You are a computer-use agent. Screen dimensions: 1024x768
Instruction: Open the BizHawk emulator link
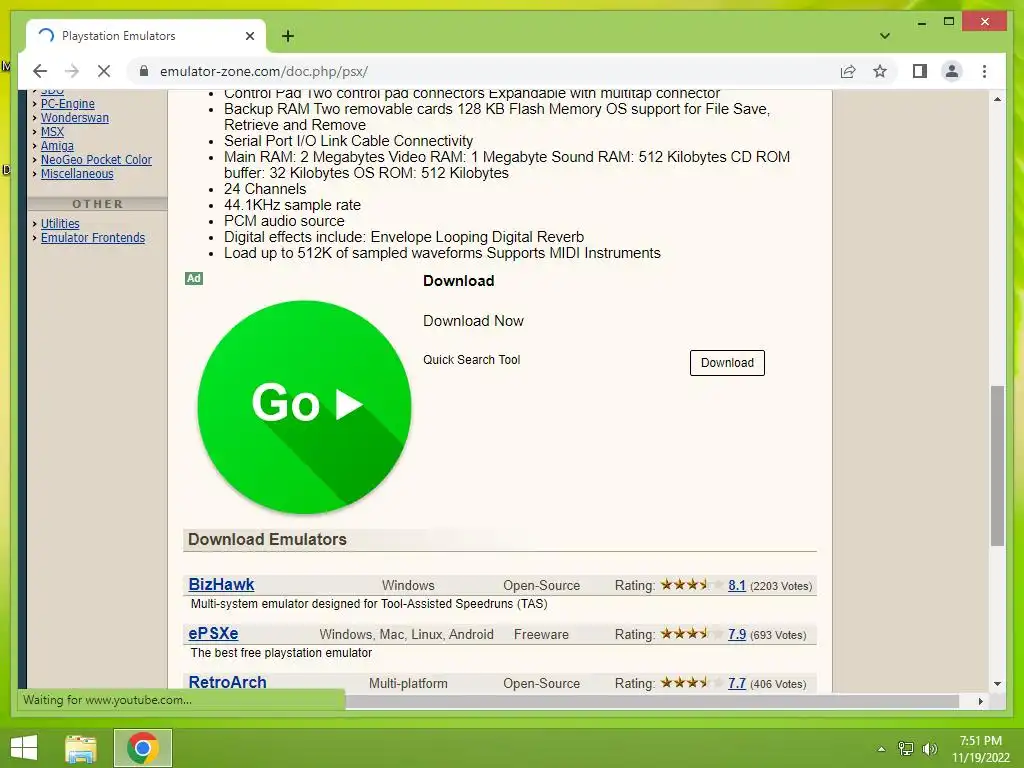[x=221, y=584]
